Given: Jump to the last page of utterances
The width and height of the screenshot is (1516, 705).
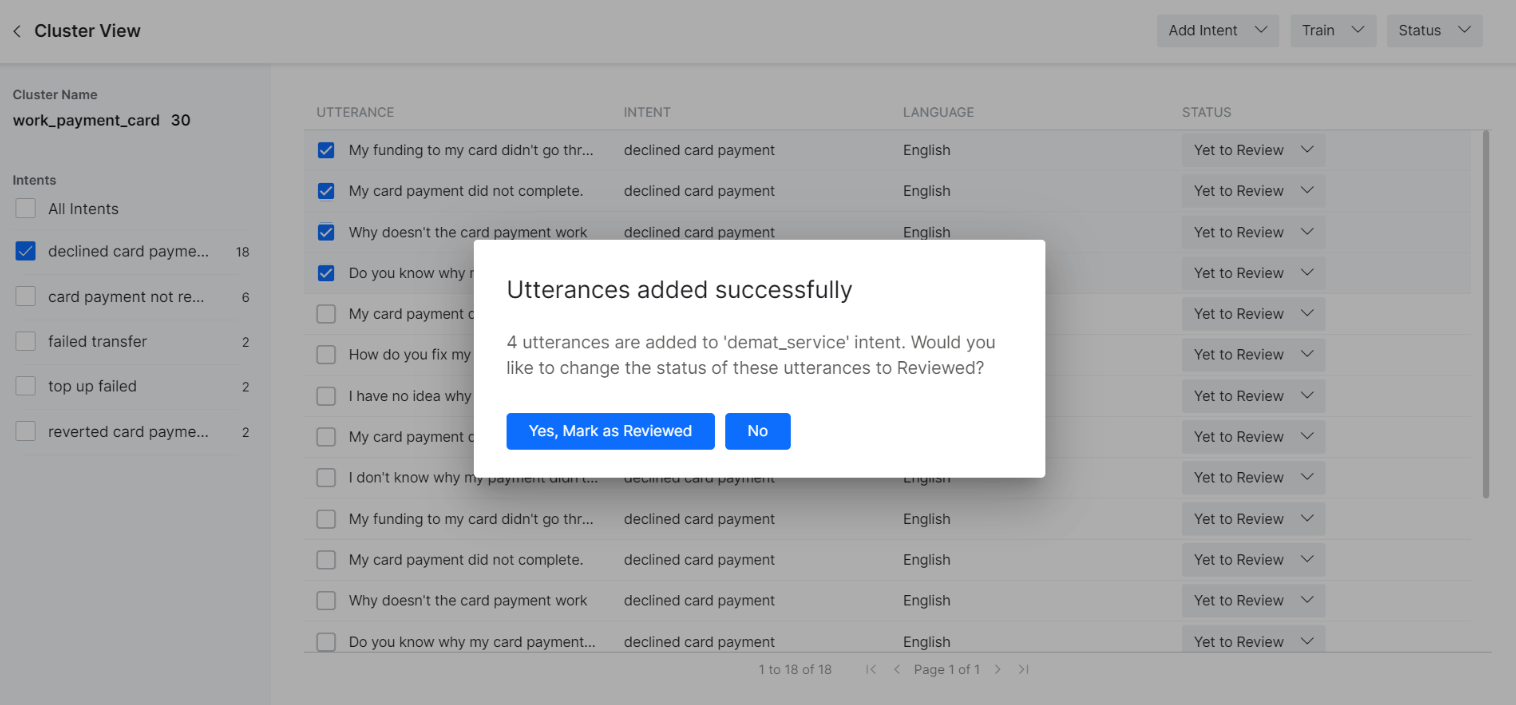Looking at the screenshot, I should pyautogui.click(x=1023, y=669).
